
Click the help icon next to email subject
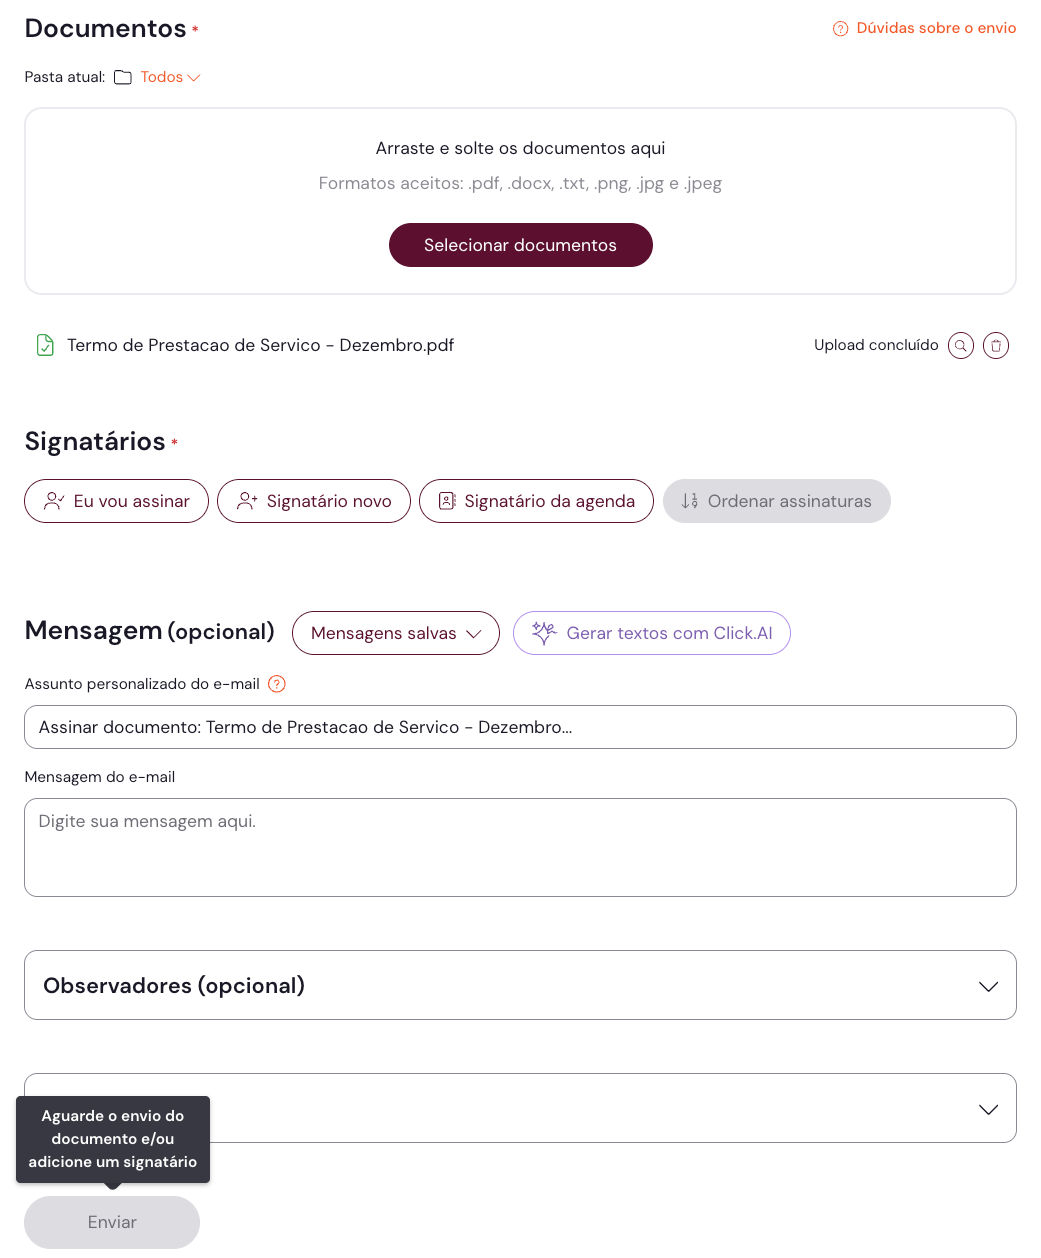point(277,684)
